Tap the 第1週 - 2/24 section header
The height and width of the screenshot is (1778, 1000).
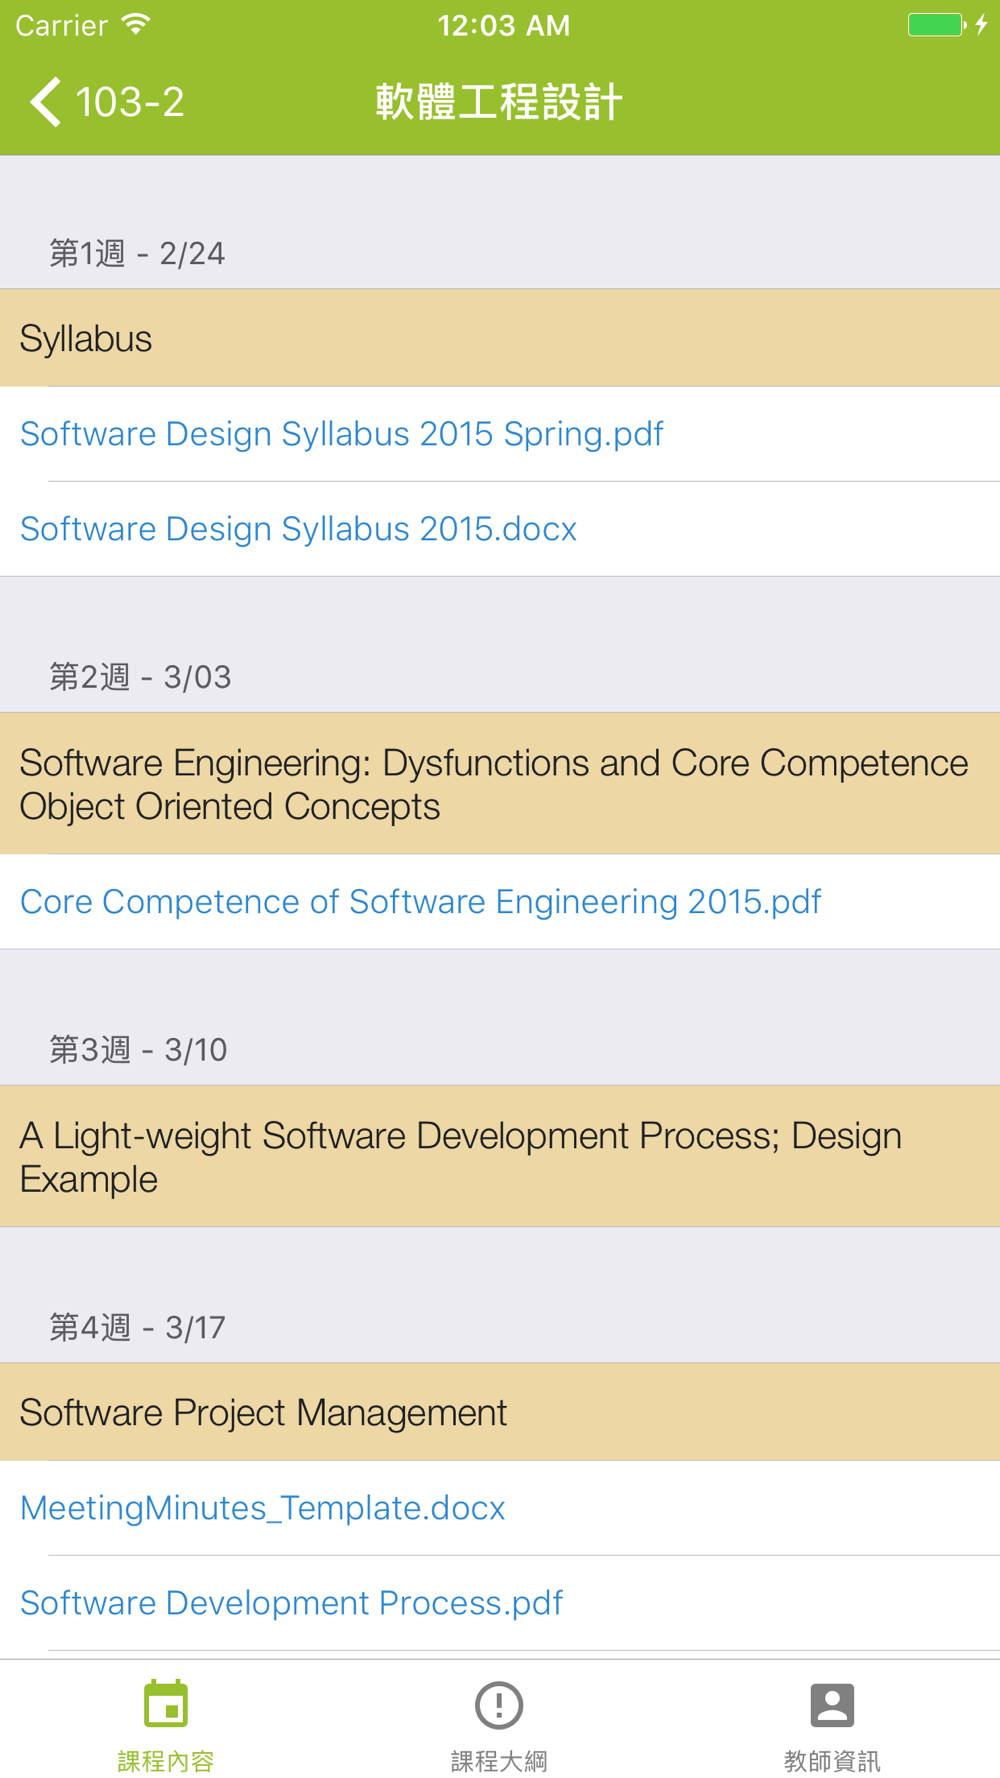[137, 254]
